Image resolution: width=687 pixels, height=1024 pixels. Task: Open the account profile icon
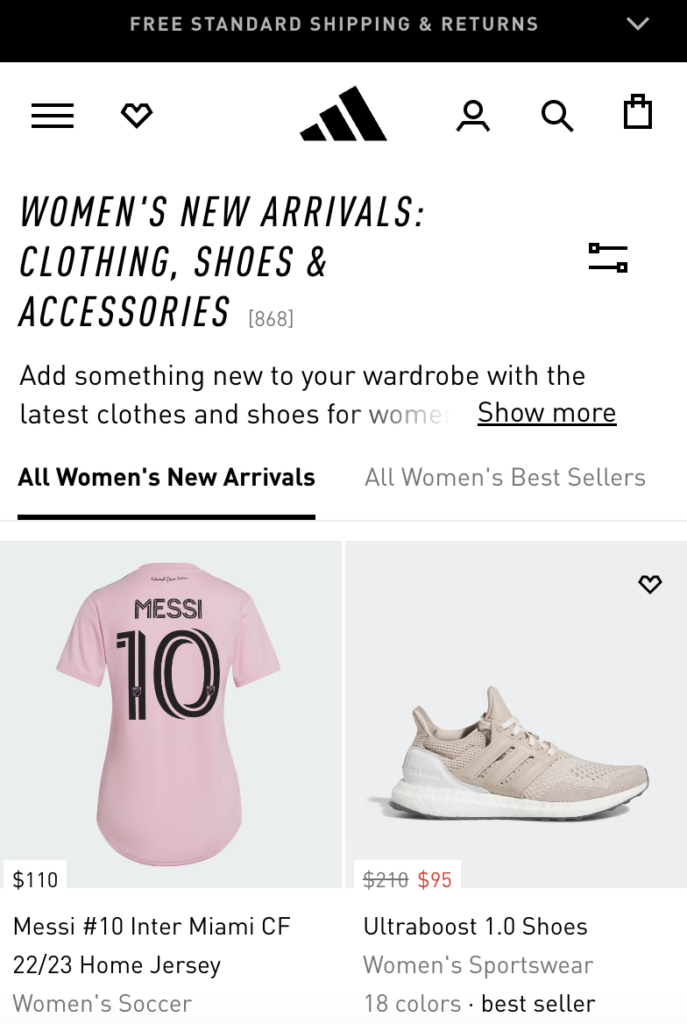(472, 116)
